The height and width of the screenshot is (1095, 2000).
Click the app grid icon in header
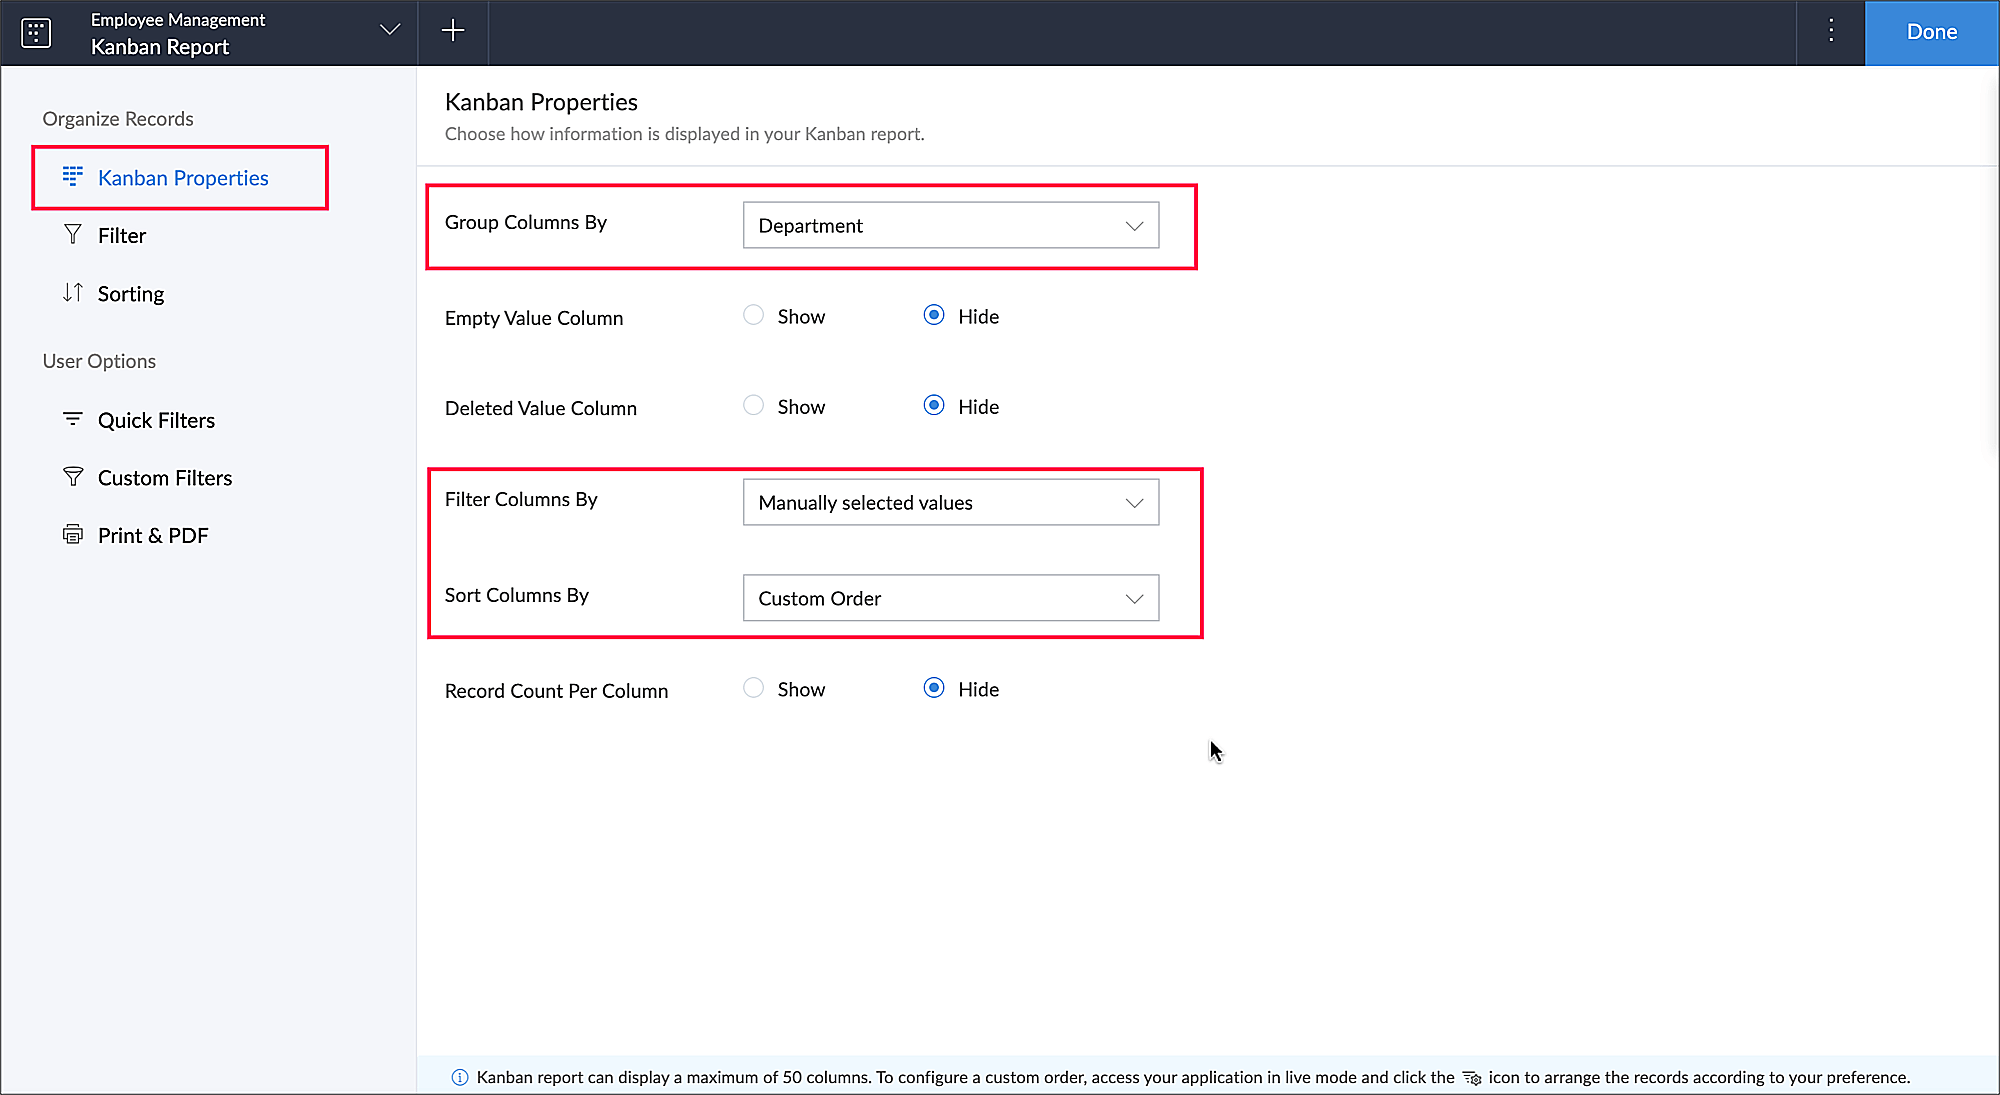click(36, 33)
